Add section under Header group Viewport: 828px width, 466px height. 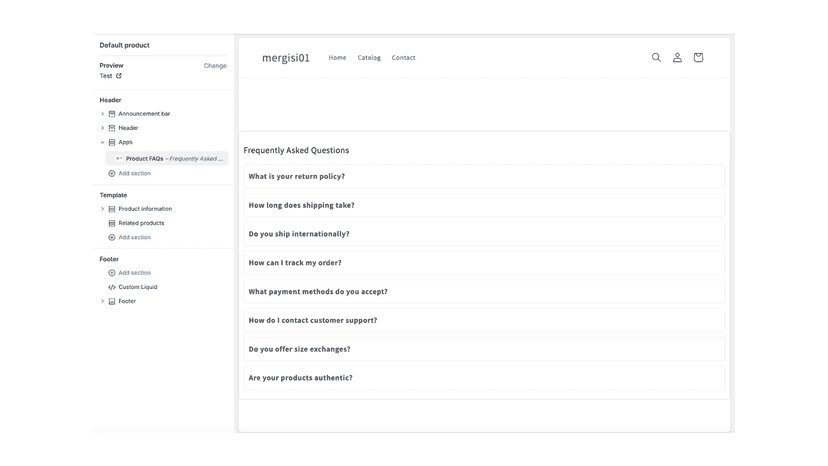[135, 173]
